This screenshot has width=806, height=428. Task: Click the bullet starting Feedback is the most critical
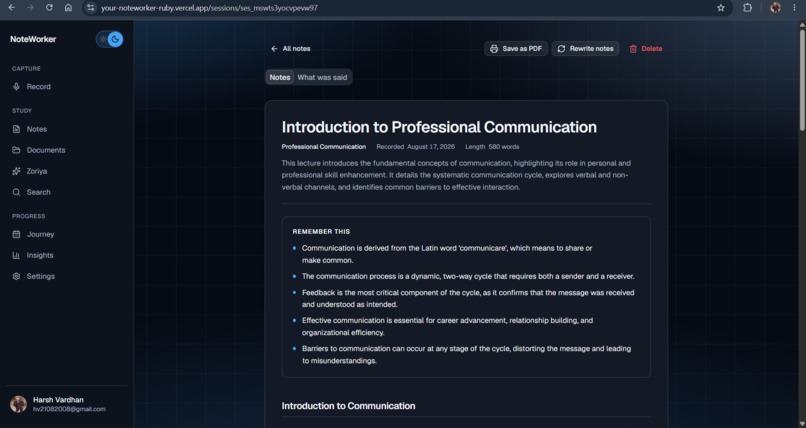pos(468,299)
